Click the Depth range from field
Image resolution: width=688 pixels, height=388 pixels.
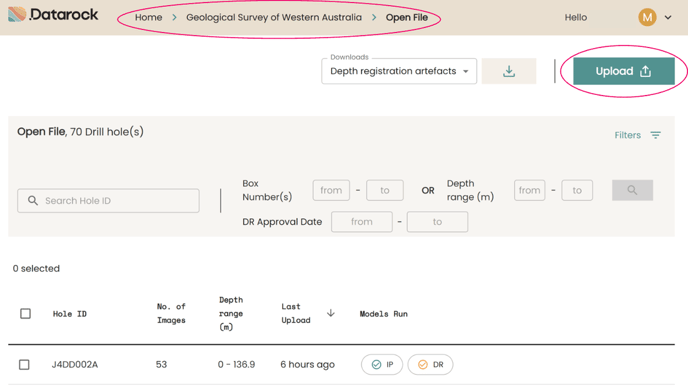click(530, 190)
